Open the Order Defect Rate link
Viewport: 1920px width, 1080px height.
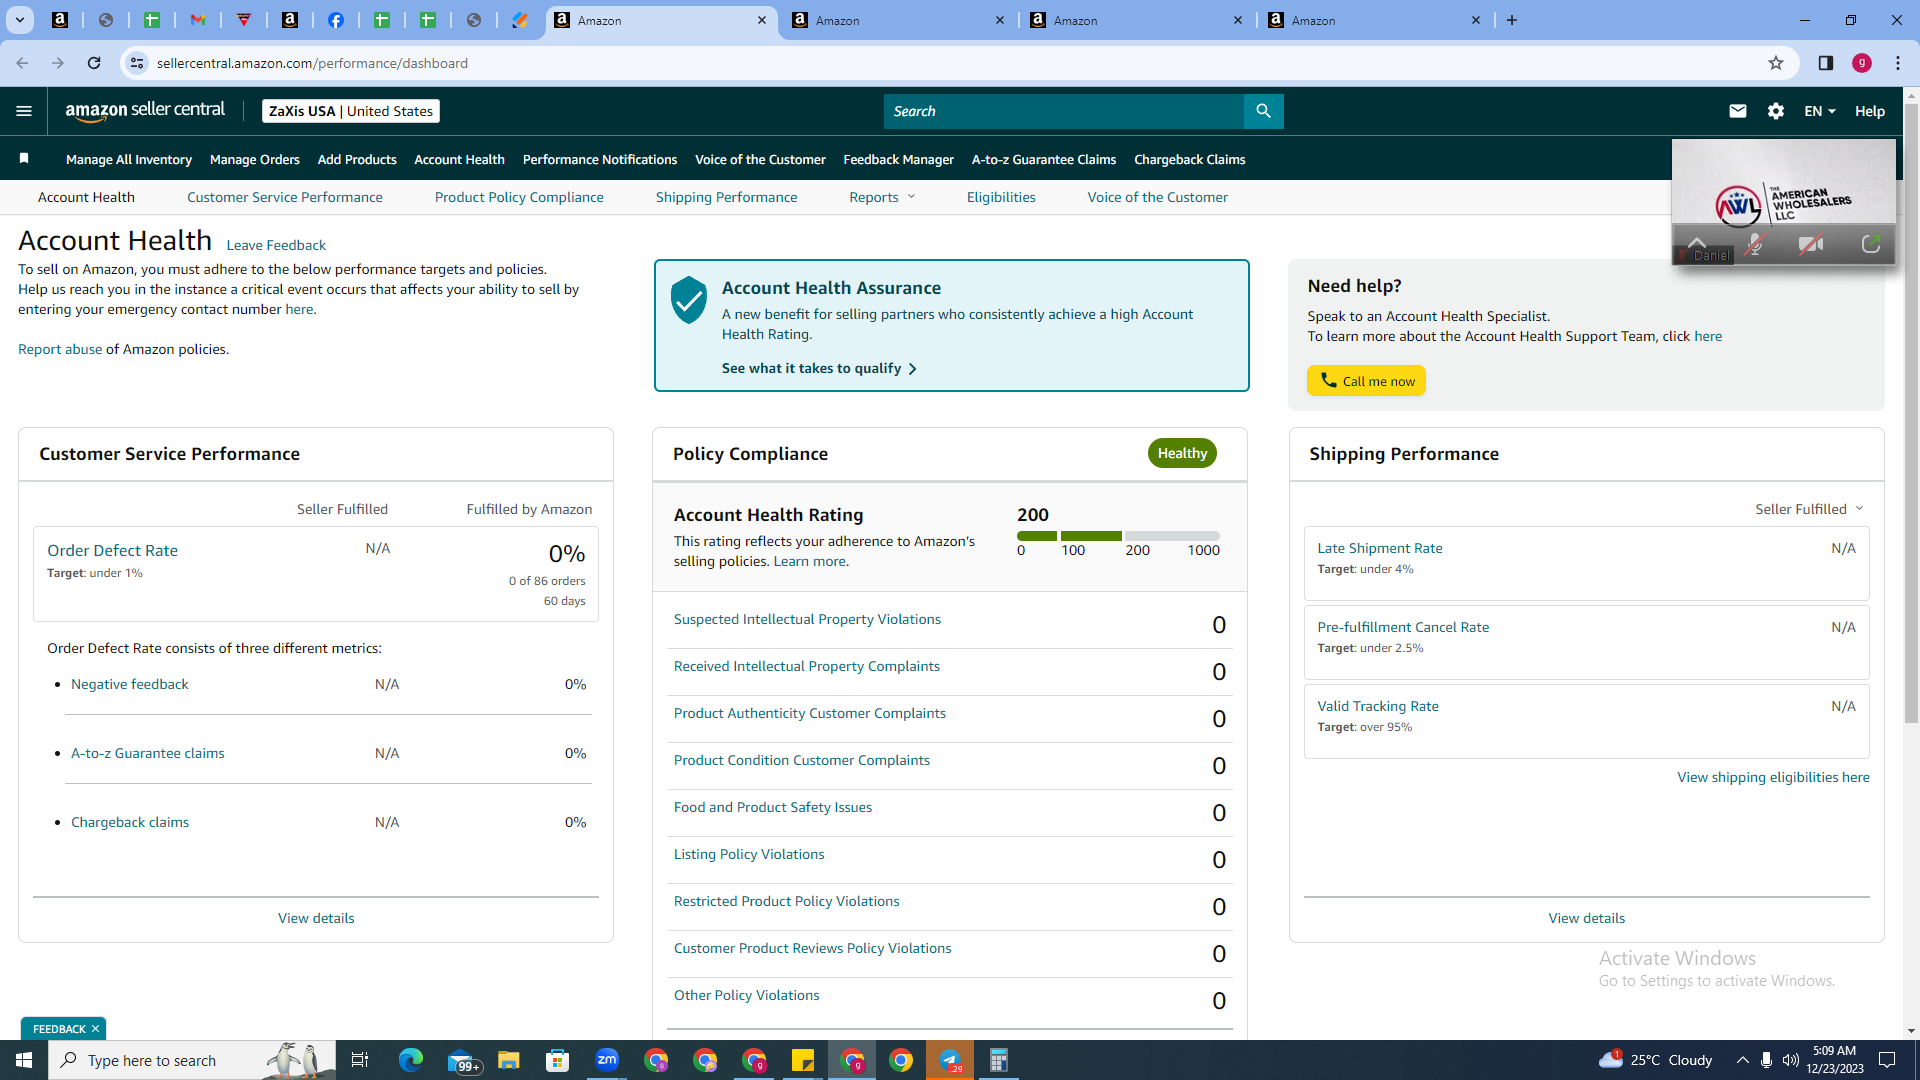click(x=112, y=550)
